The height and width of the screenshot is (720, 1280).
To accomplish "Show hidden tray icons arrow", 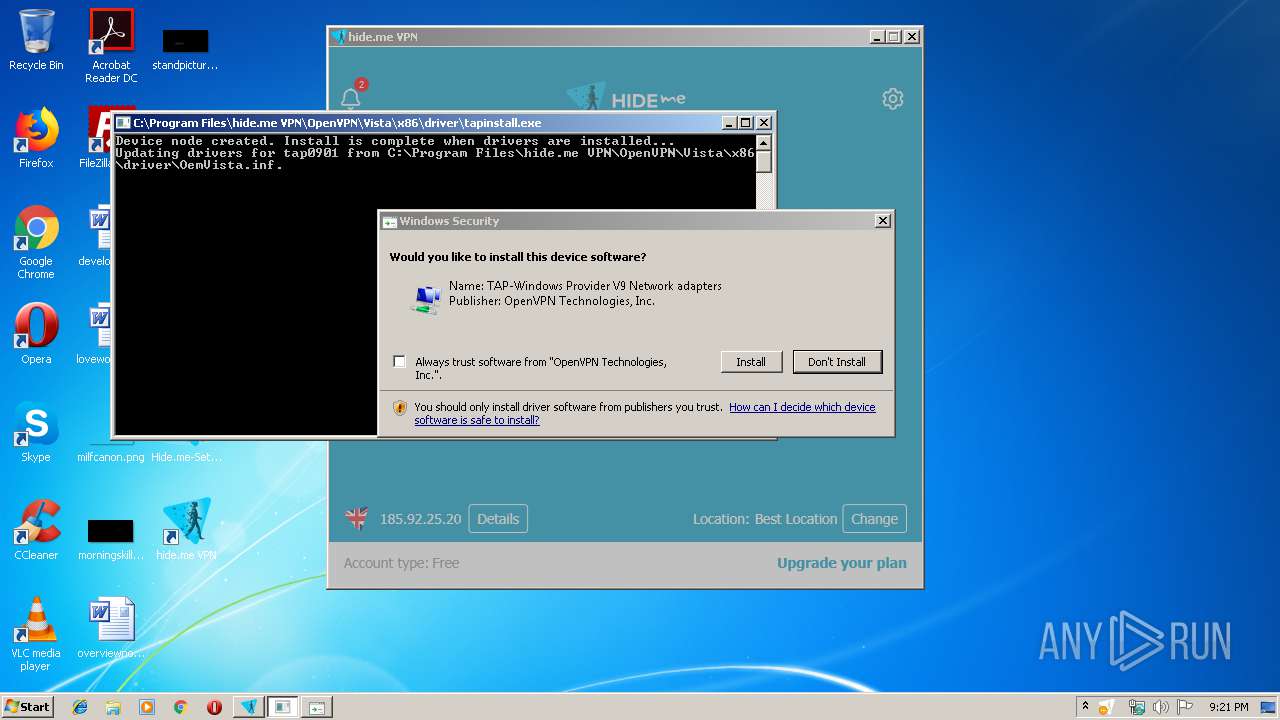I will click(x=1086, y=707).
